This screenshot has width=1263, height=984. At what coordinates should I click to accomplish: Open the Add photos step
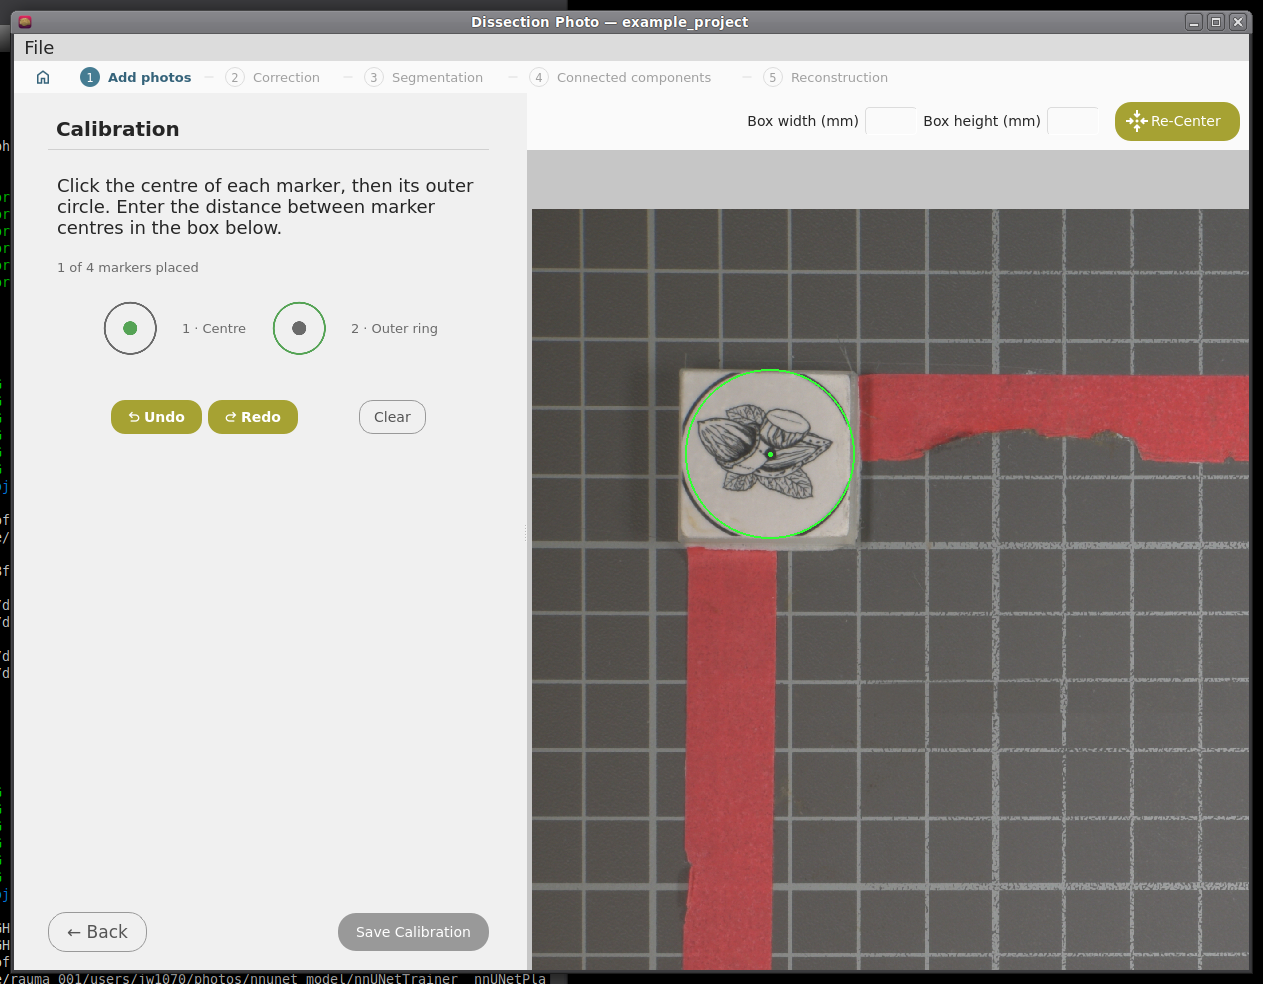pyautogui.click(x=136, y=77)
